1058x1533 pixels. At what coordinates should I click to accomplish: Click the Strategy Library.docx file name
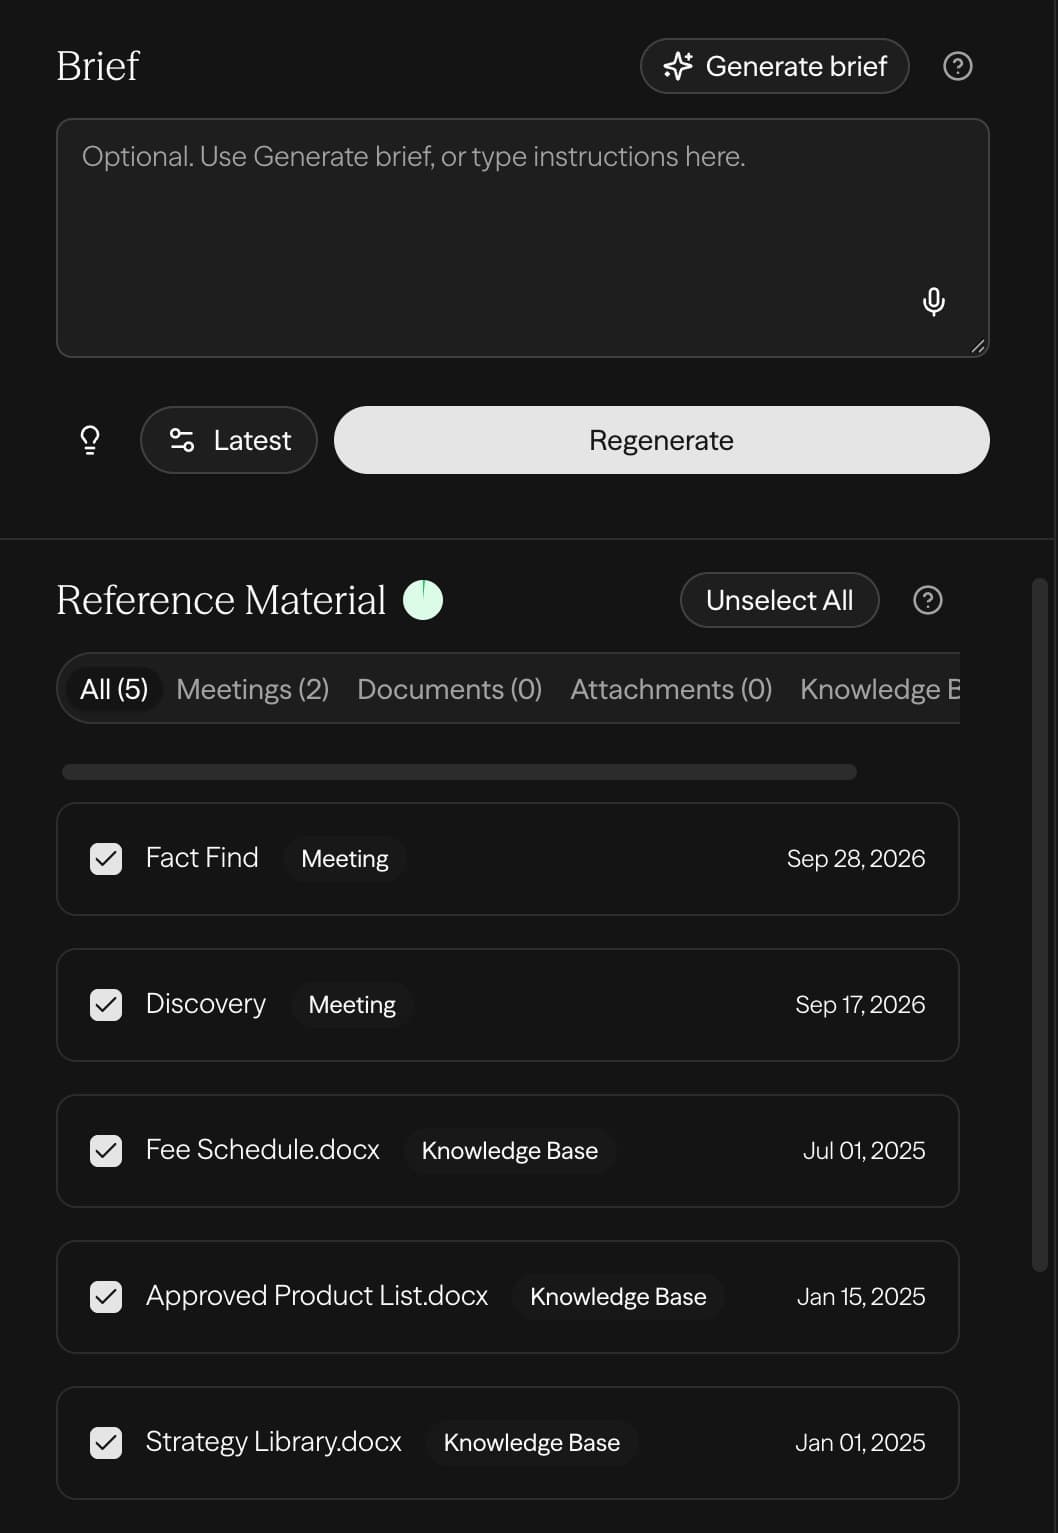click(x=274, y=1442)
